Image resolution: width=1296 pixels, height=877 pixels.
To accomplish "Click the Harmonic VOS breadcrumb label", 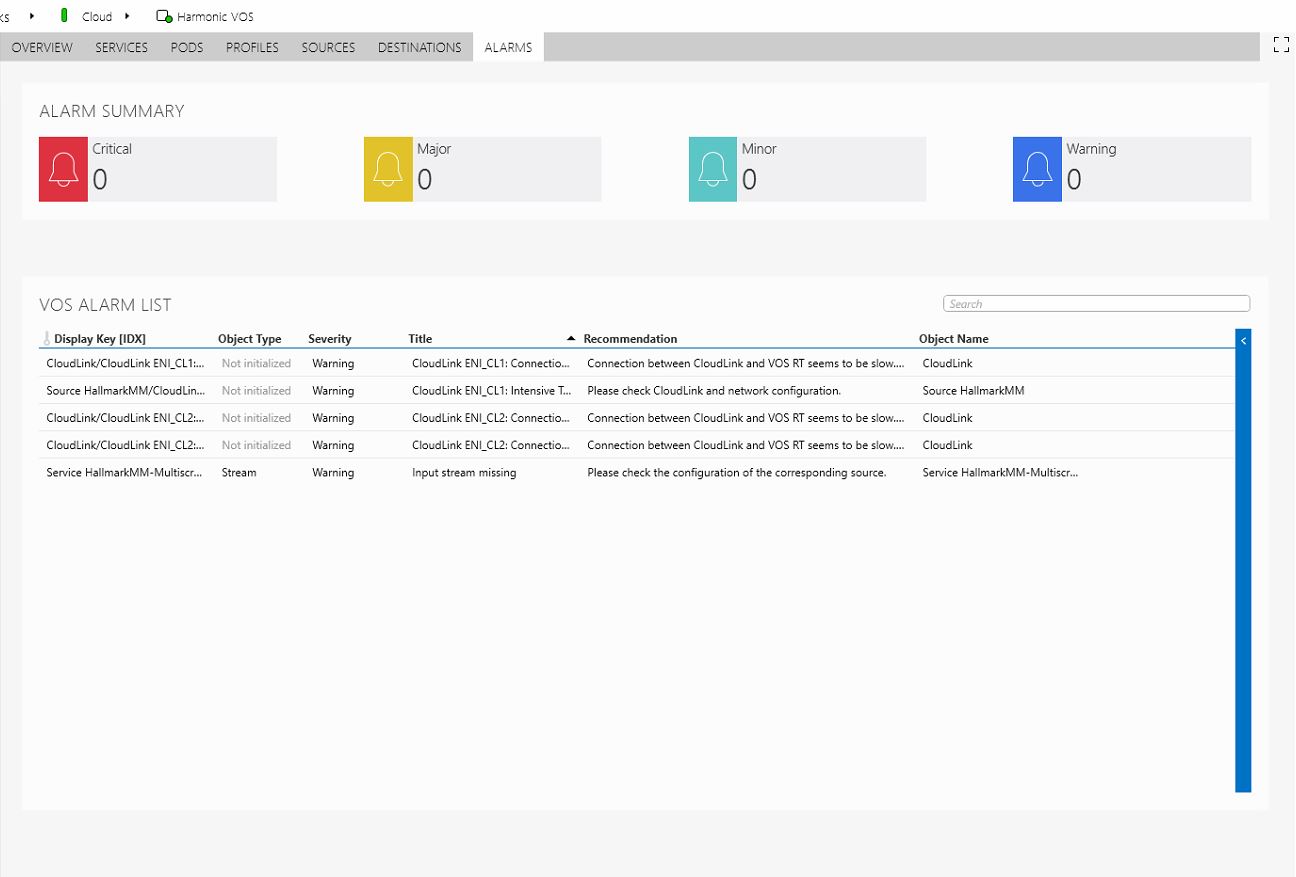I will pyautogui.click(x=215, y=17).
